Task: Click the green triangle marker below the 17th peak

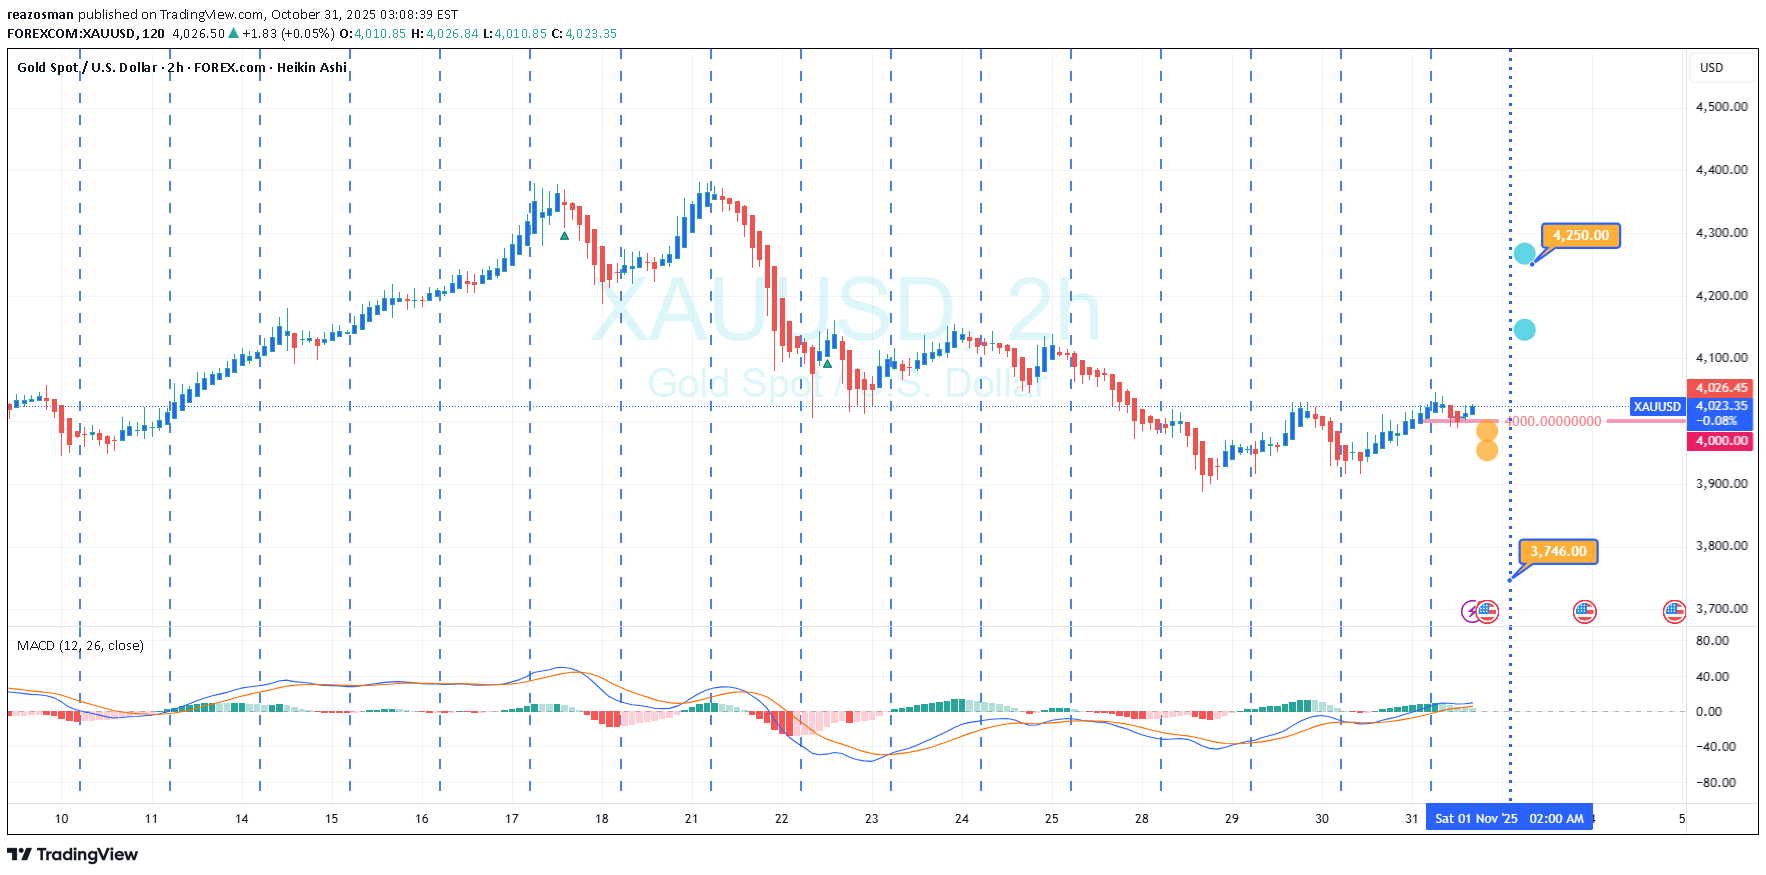Action: [565, 237]
